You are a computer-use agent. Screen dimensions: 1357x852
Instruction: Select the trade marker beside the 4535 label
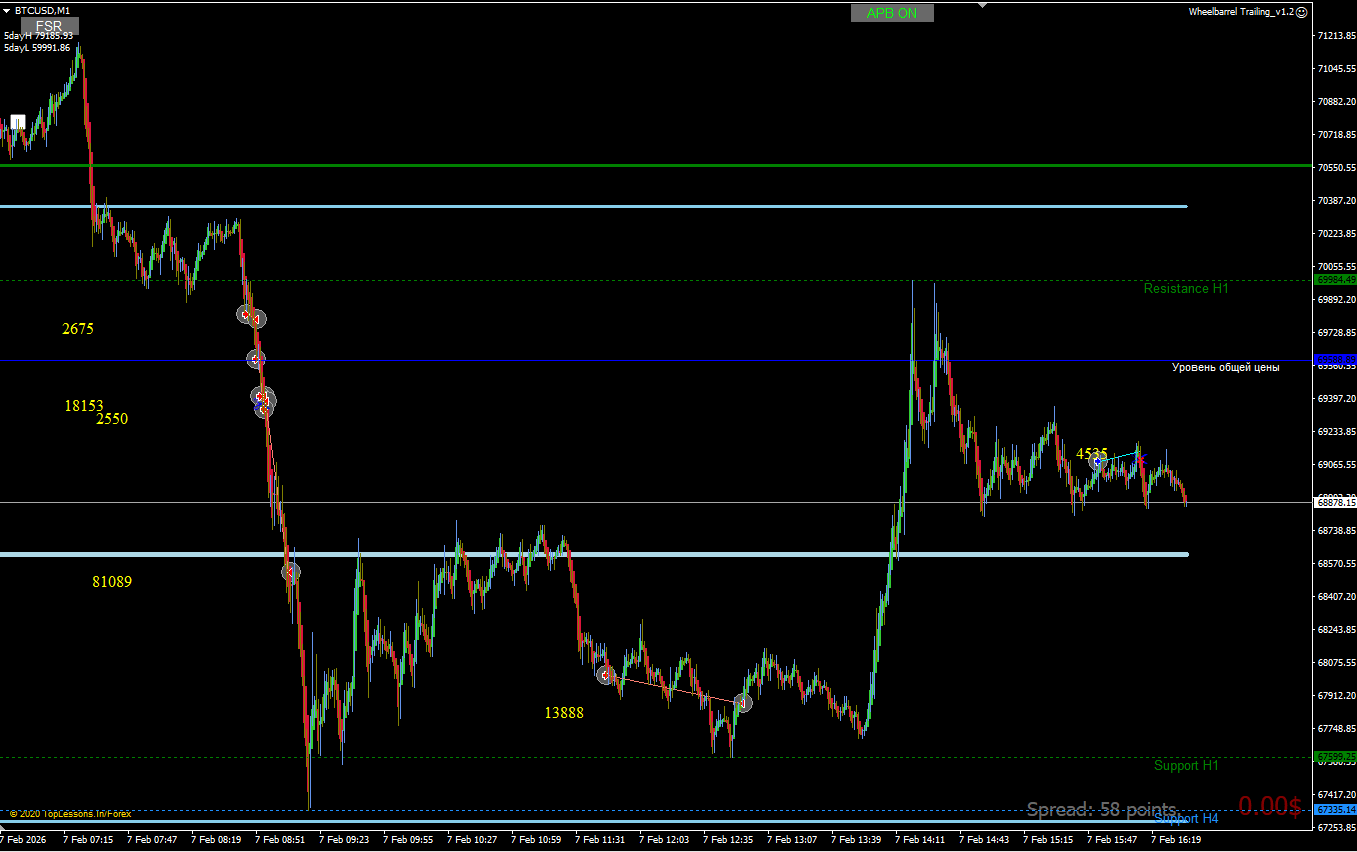click(1097, 462)
